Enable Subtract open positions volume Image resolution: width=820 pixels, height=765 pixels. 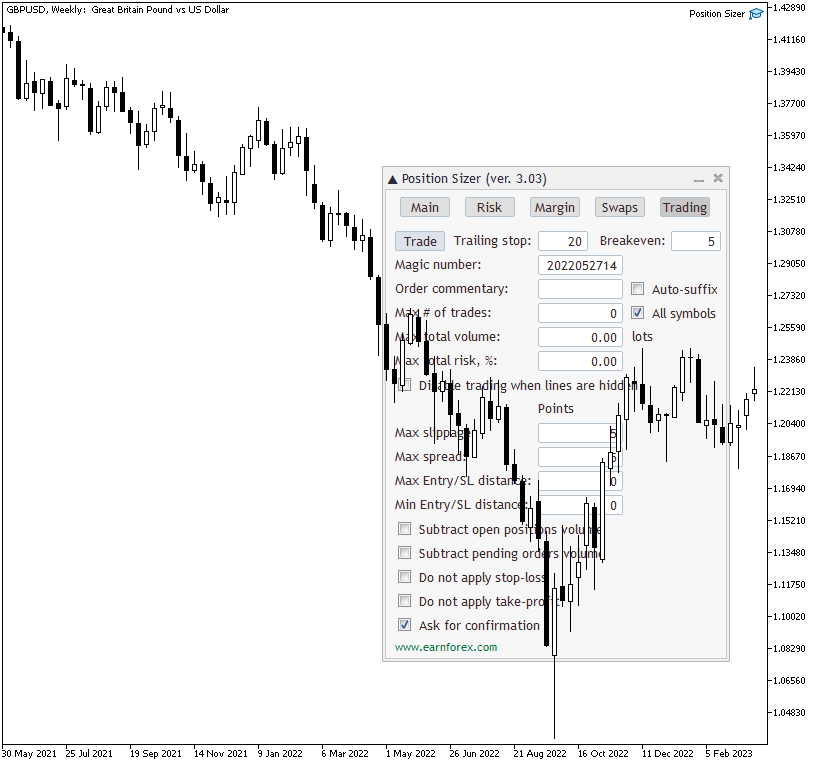[x=405, y=529]
